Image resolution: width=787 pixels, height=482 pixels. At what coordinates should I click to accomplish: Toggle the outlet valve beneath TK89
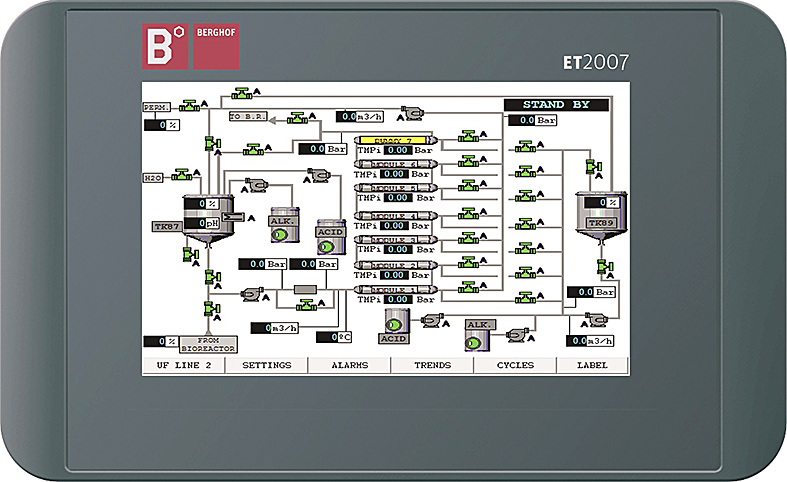601,266
